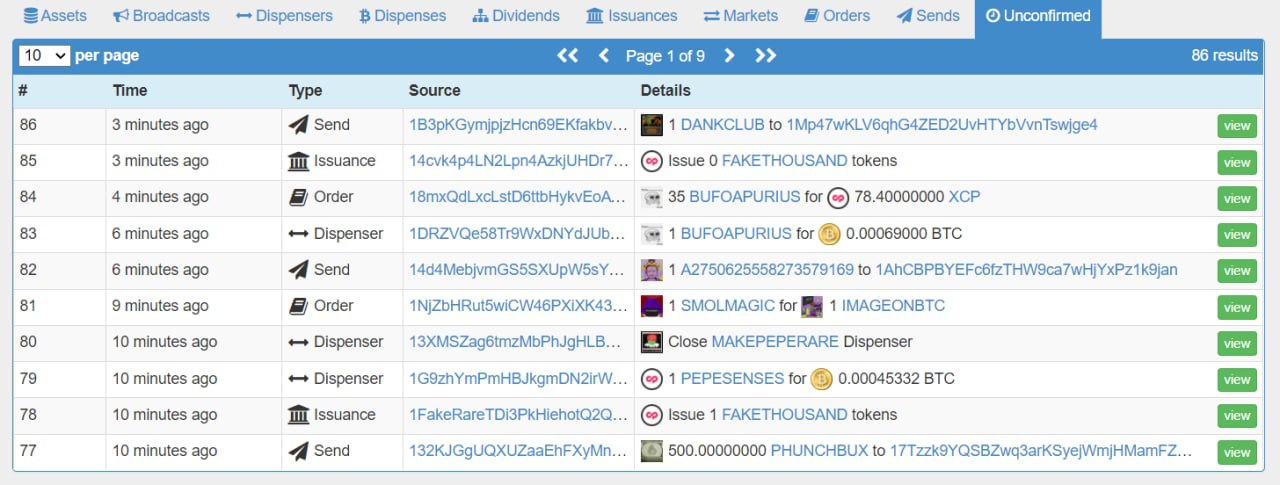Click view button for row 84

click(x=1237, y=198)
